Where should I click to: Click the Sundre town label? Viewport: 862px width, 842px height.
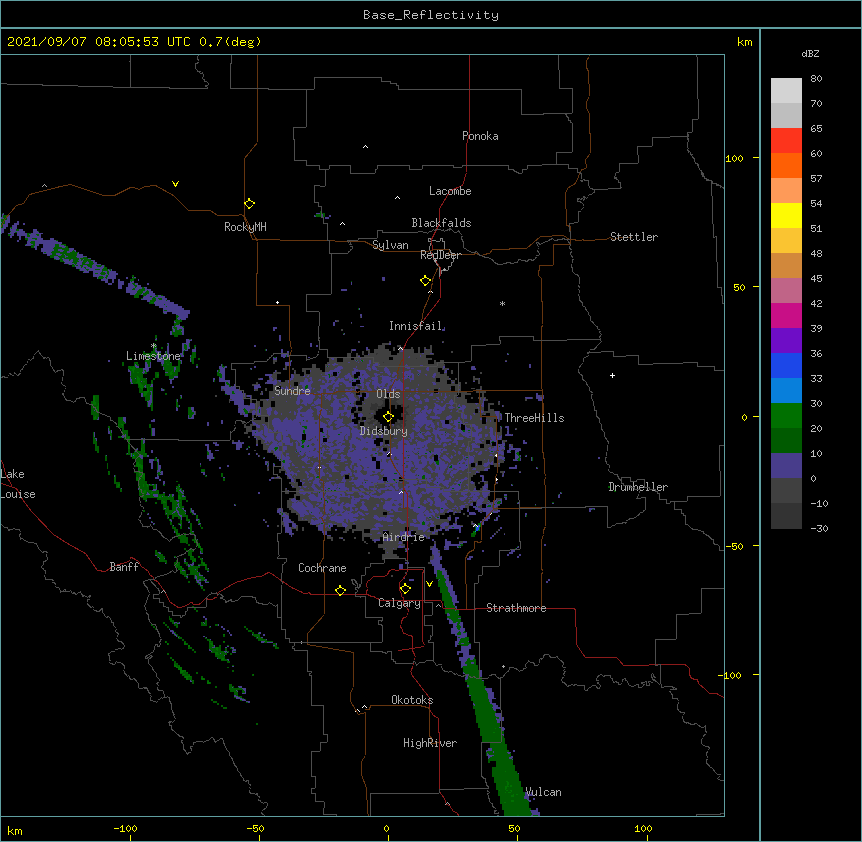pyautogui.click(x=292, y=391)
